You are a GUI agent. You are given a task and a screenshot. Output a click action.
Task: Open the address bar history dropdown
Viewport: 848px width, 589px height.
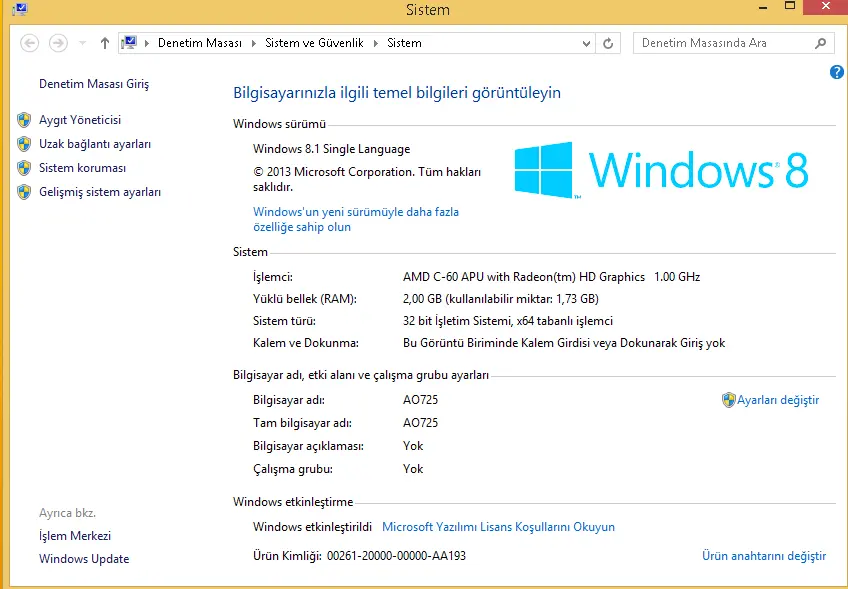coord(586,43)
